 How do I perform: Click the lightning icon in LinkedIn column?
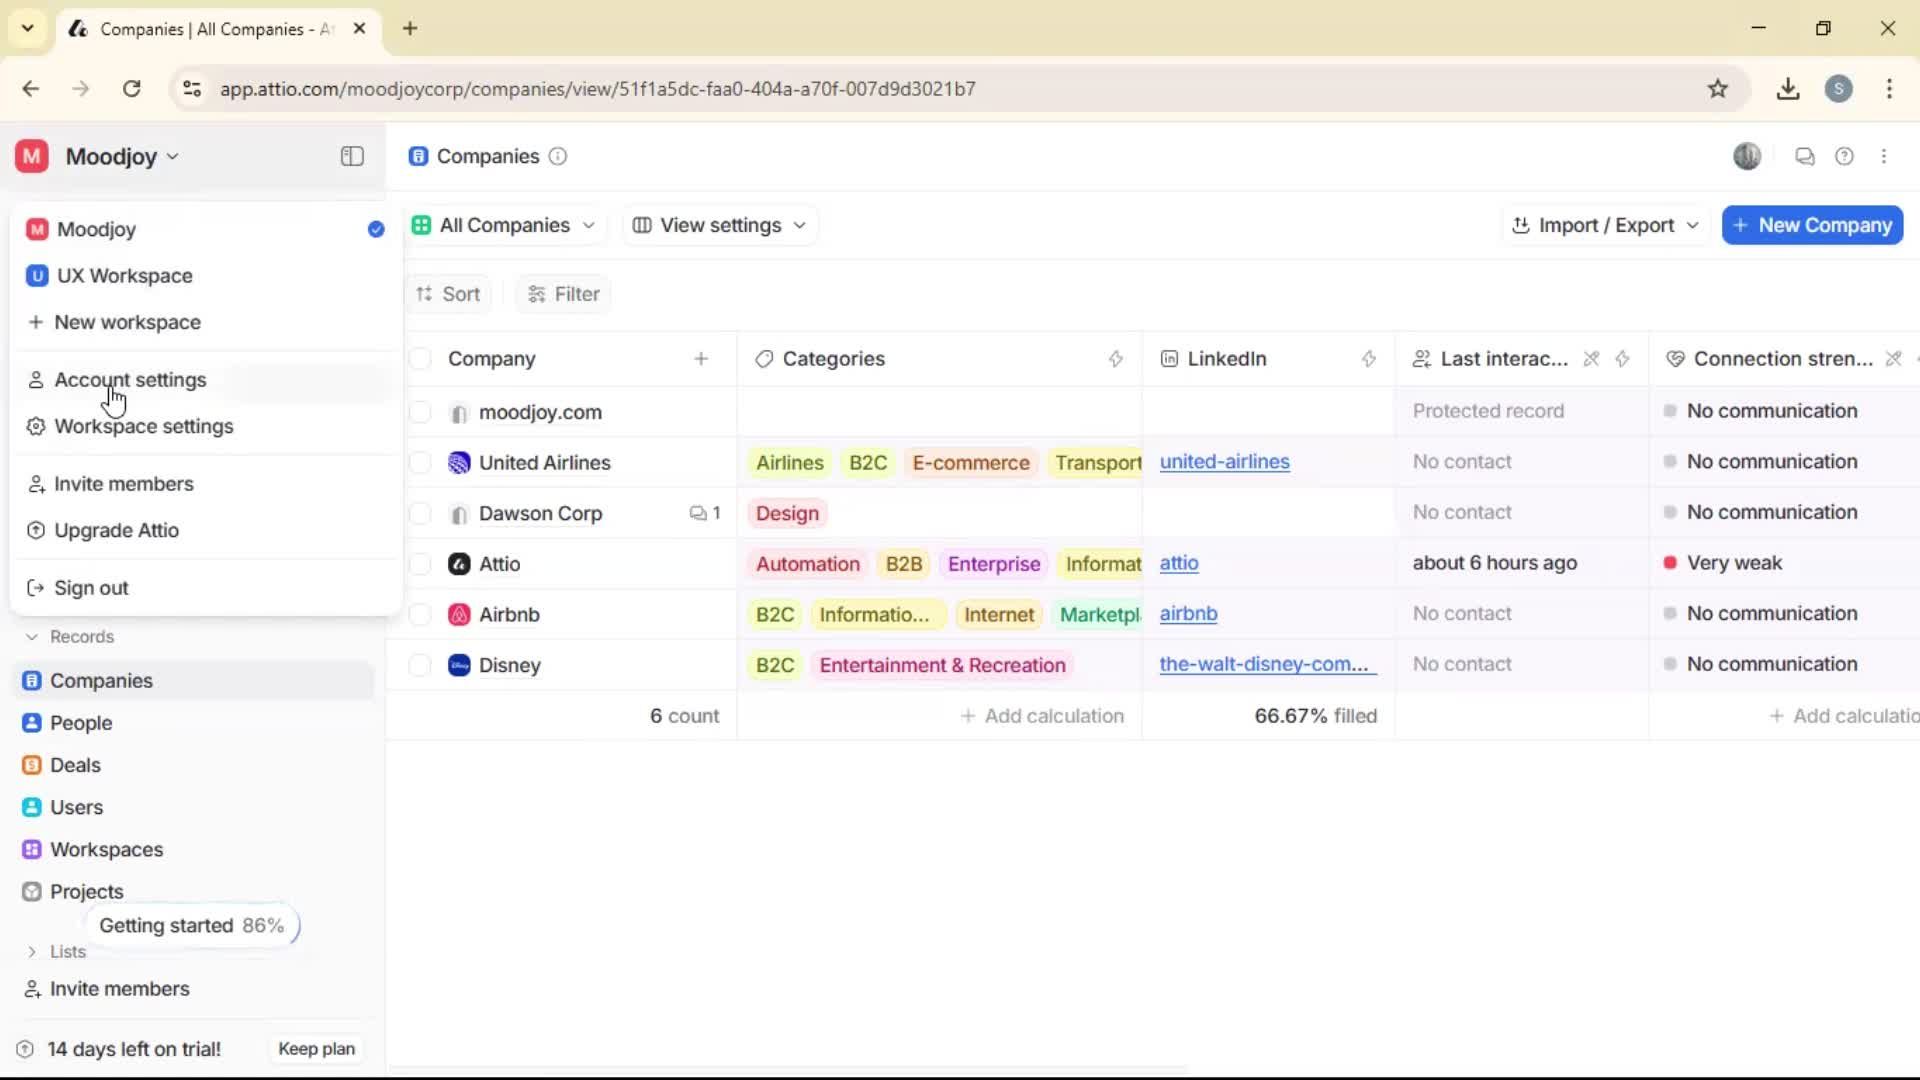1369,359
